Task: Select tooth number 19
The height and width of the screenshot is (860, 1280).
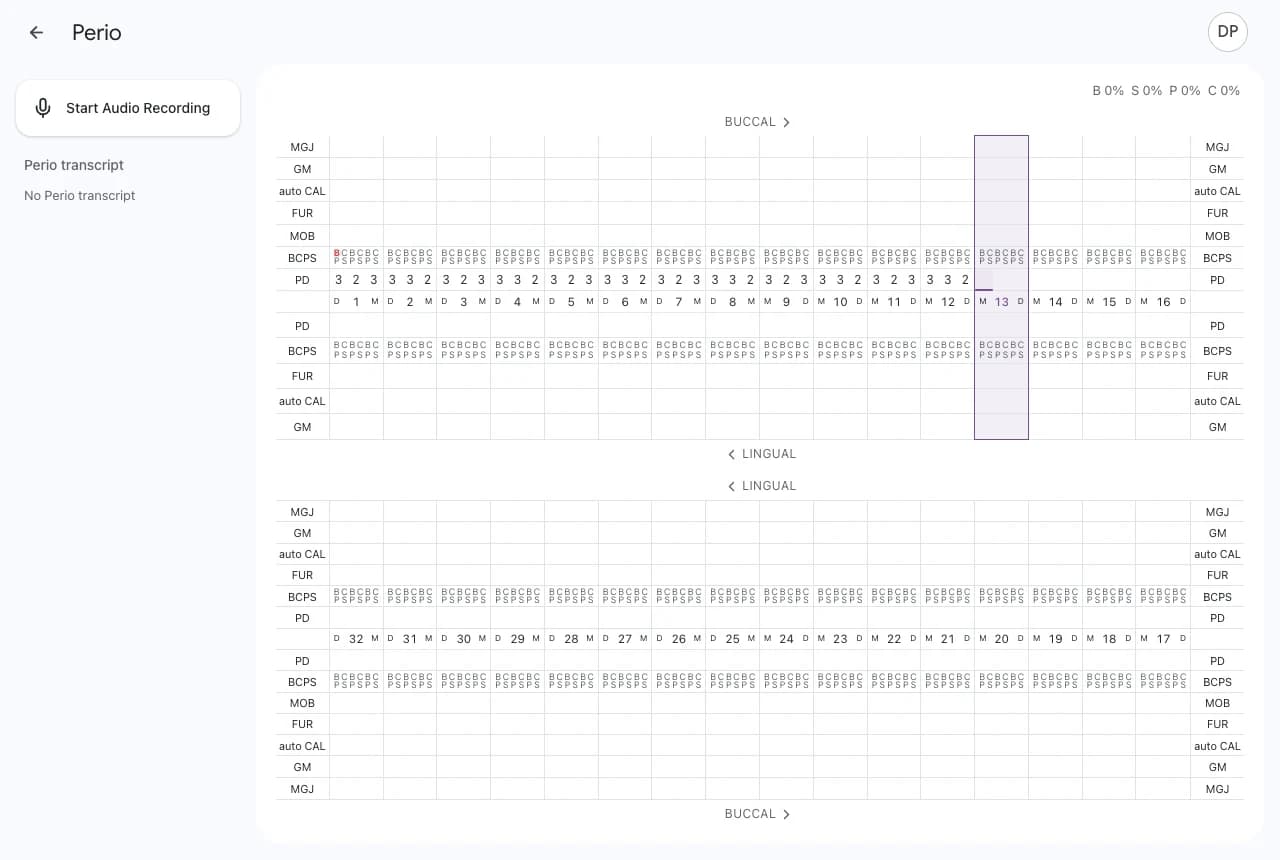Action: pyautogui.click(x=1056, y=639)
